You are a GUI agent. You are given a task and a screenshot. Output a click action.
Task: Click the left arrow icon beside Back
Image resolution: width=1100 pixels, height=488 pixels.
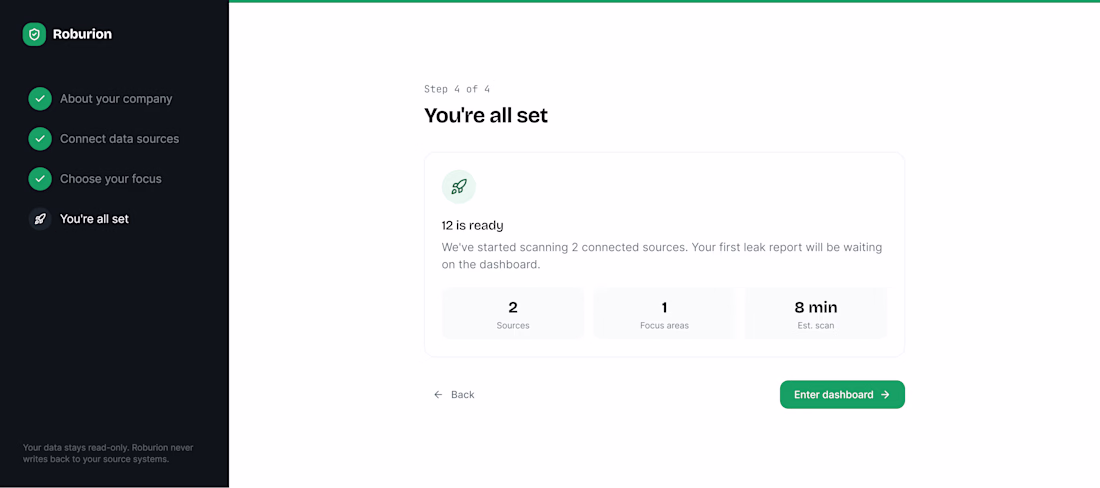tap(438, 395)
